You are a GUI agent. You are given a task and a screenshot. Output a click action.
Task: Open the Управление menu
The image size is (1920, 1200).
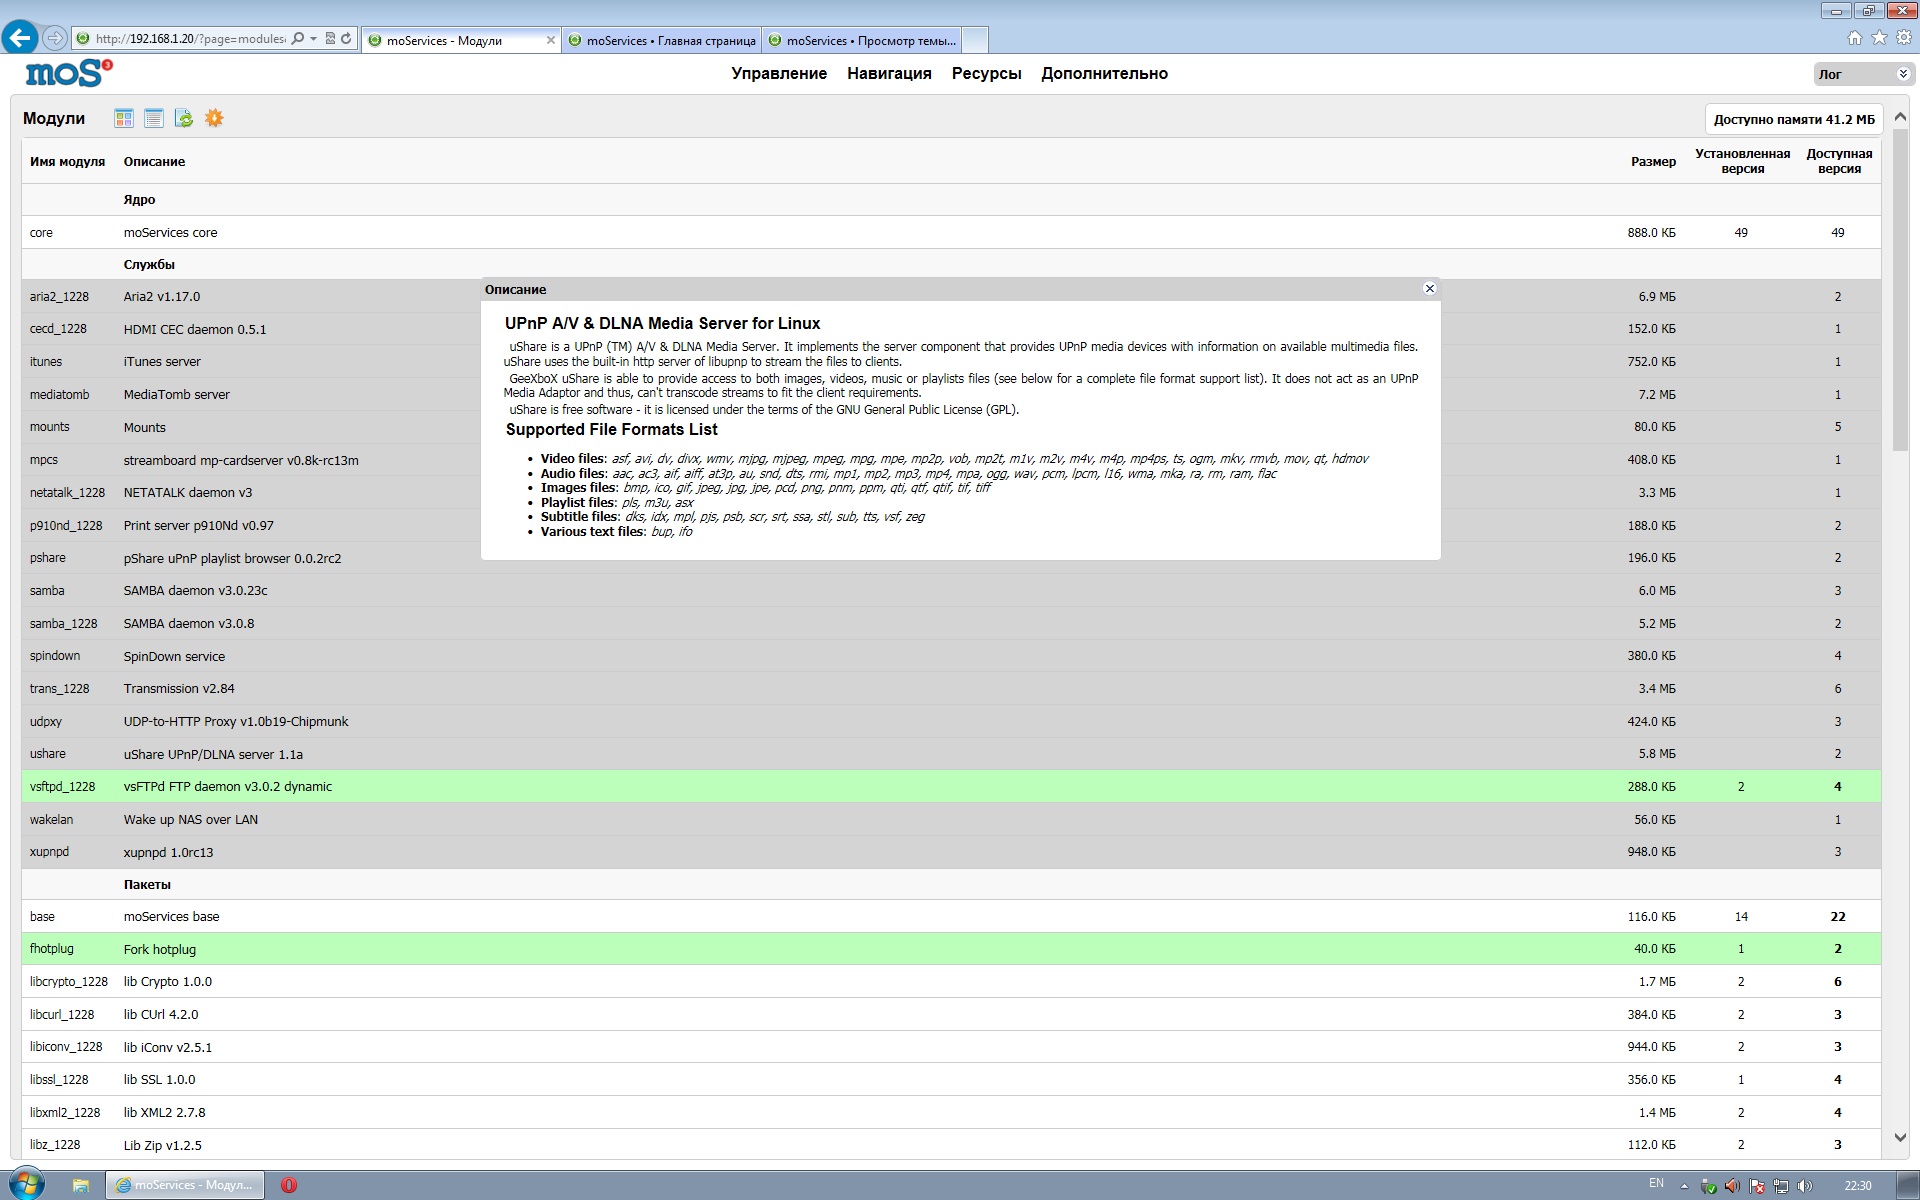point(778,74)
